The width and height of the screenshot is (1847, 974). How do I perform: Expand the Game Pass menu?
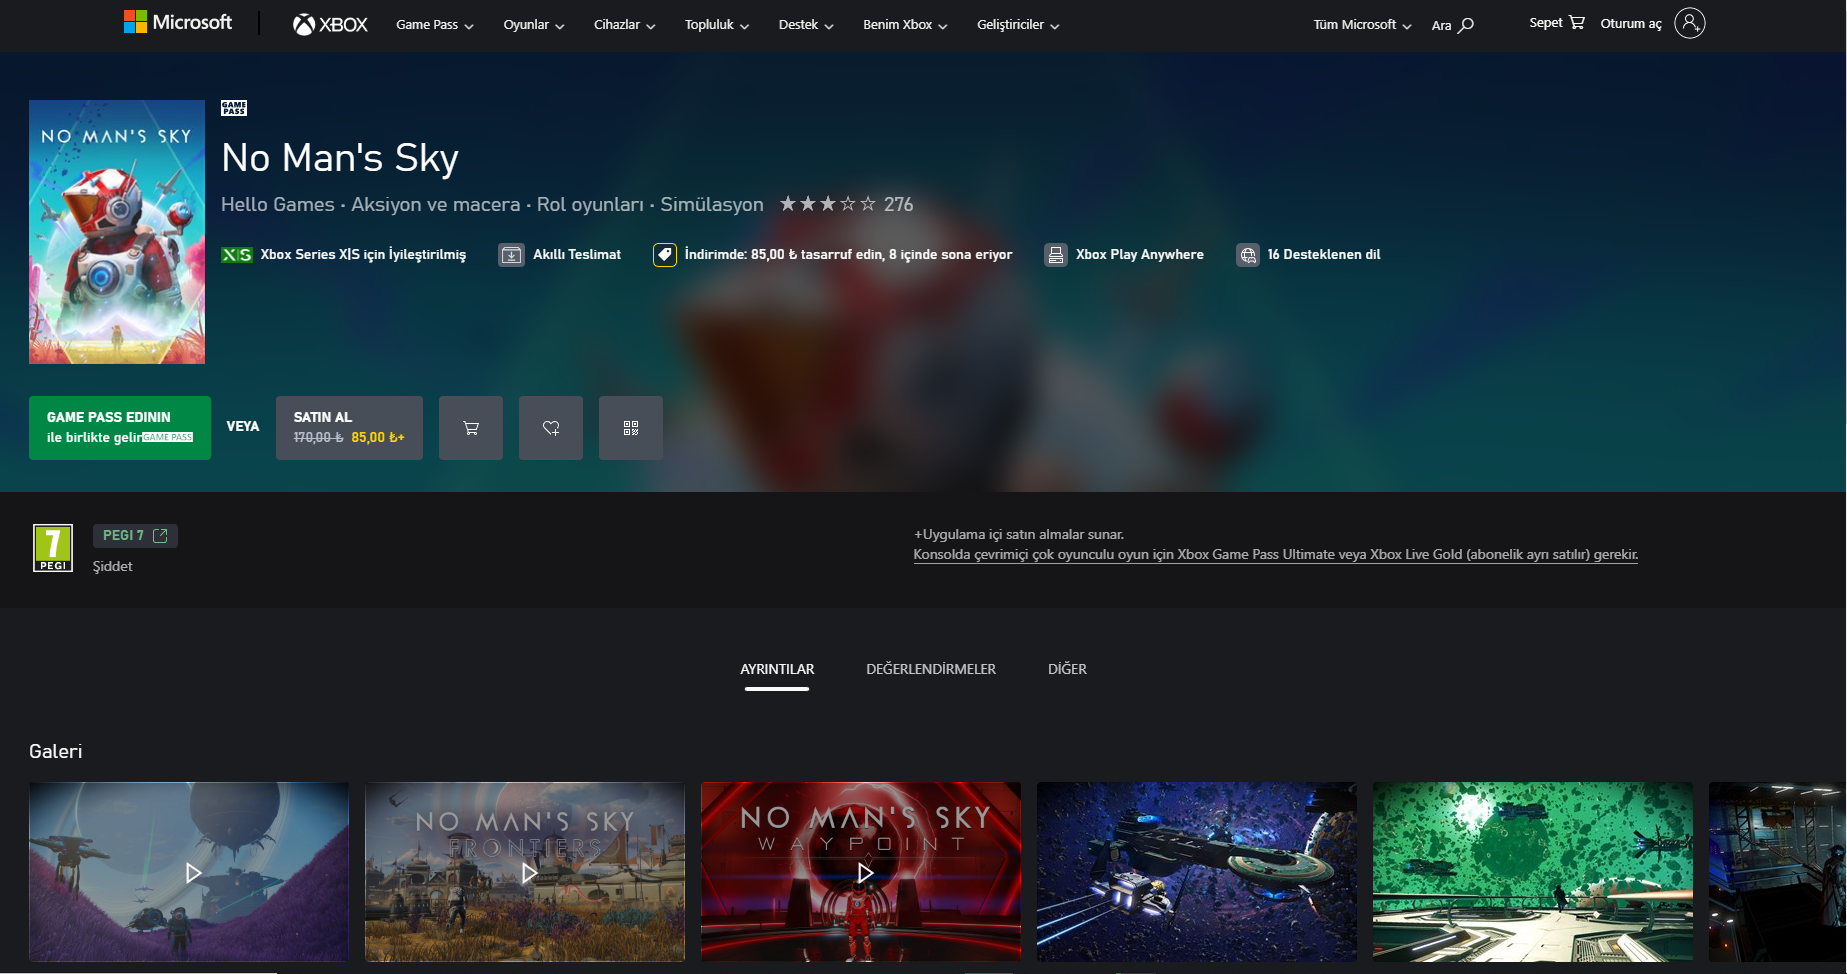click(435, 25)
